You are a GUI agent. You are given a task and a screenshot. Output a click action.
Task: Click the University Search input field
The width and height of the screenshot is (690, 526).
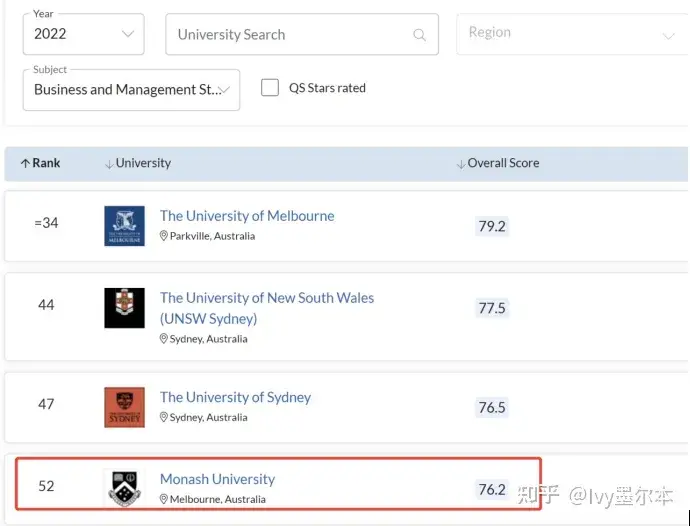pyautogui.click(x=302, y=34)
